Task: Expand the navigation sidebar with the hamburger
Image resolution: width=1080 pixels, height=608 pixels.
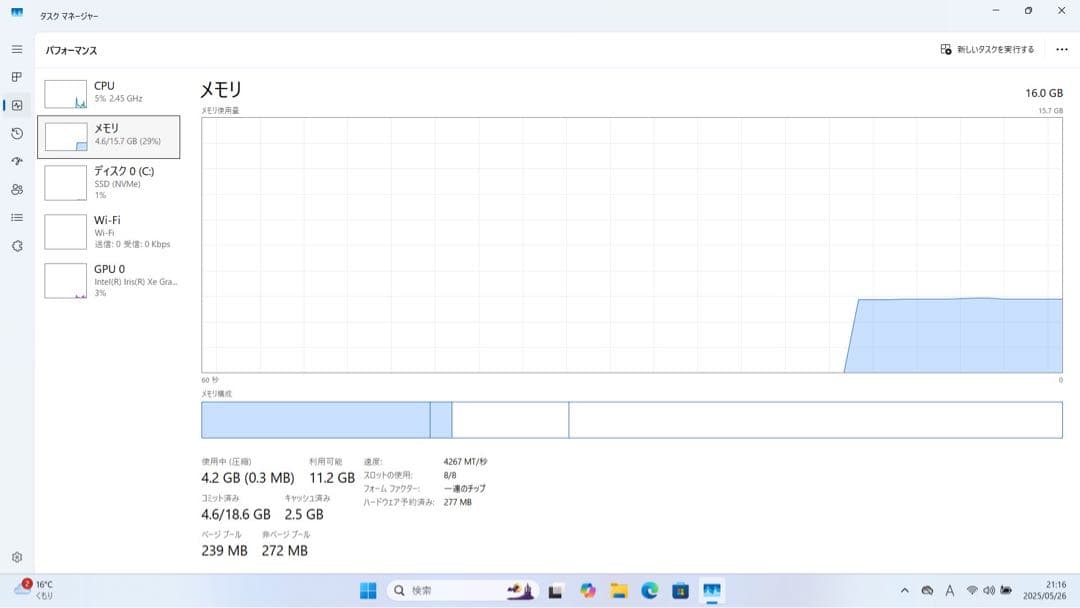Action: tap(15, 48)
